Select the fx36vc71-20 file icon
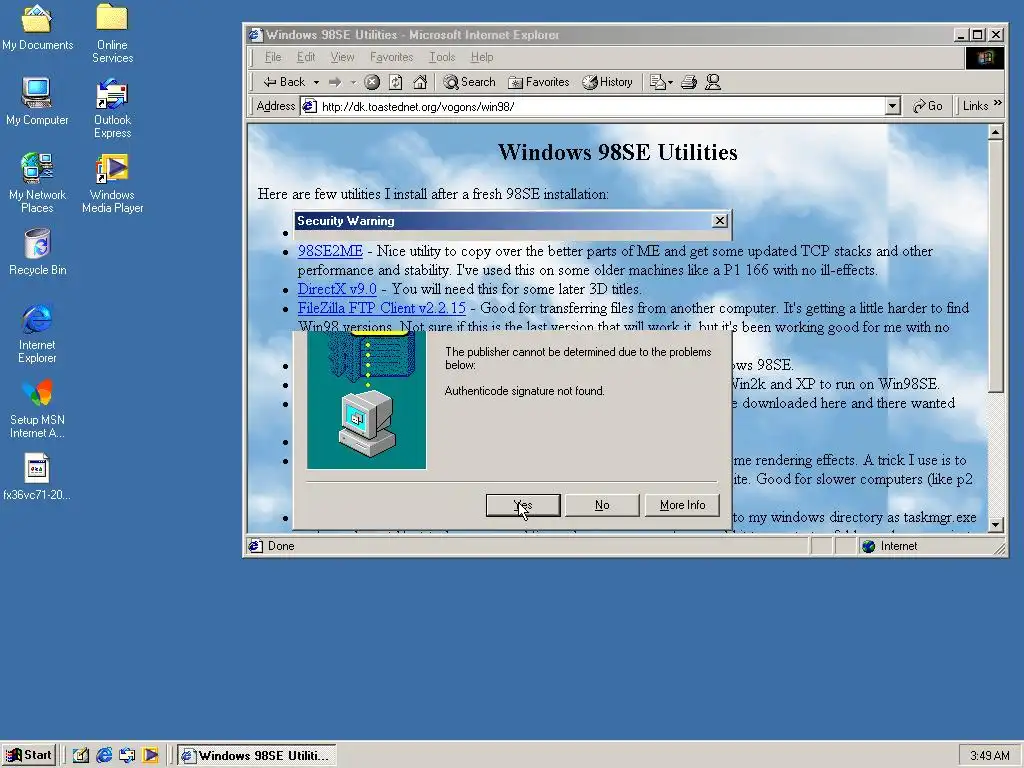The image size is (1024, 768). point(37,477)
